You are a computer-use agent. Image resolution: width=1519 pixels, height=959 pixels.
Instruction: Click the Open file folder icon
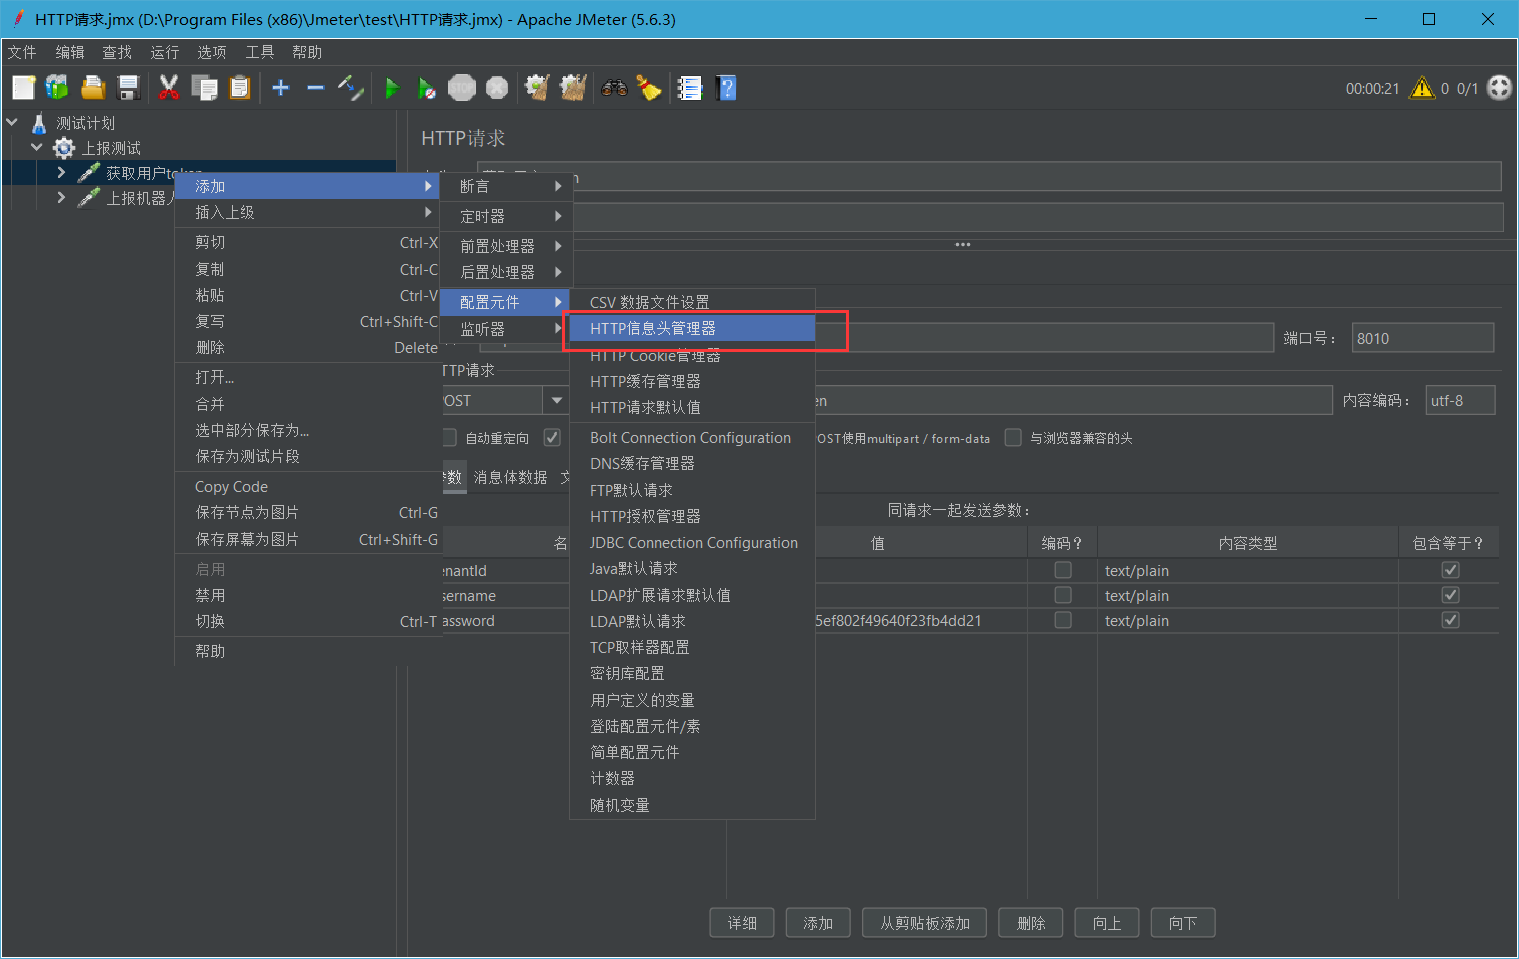93,88
